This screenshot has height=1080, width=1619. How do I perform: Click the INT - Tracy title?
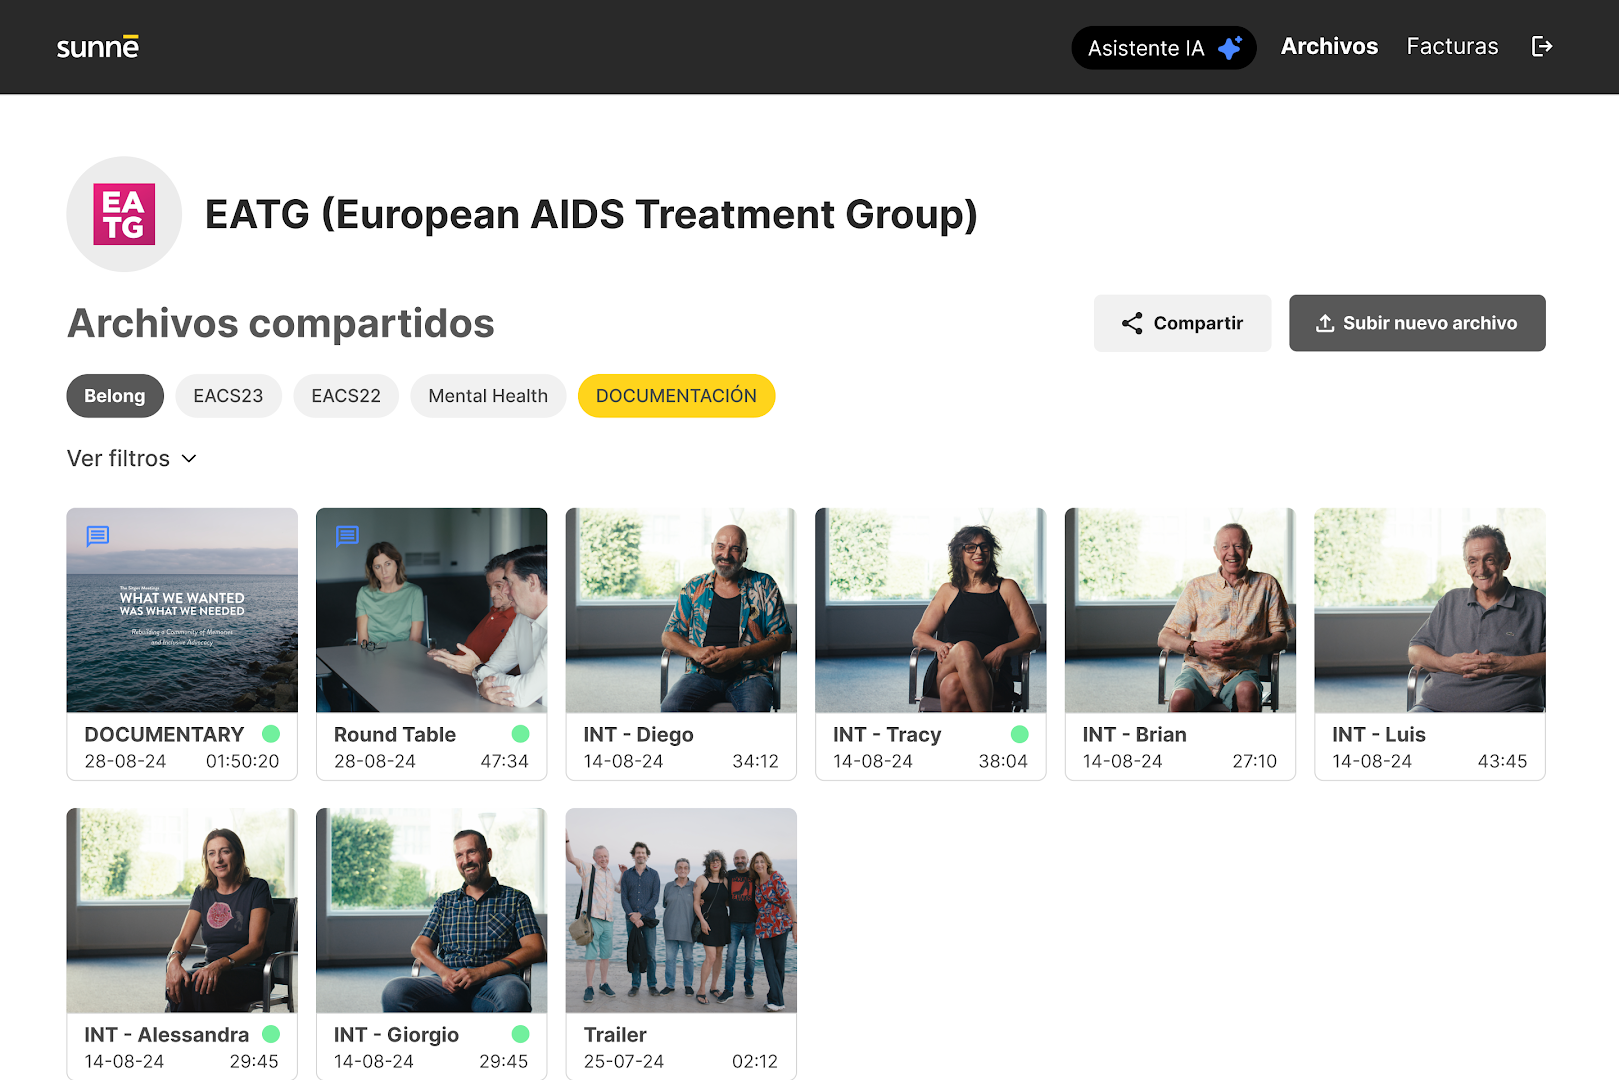click(887, 735)
